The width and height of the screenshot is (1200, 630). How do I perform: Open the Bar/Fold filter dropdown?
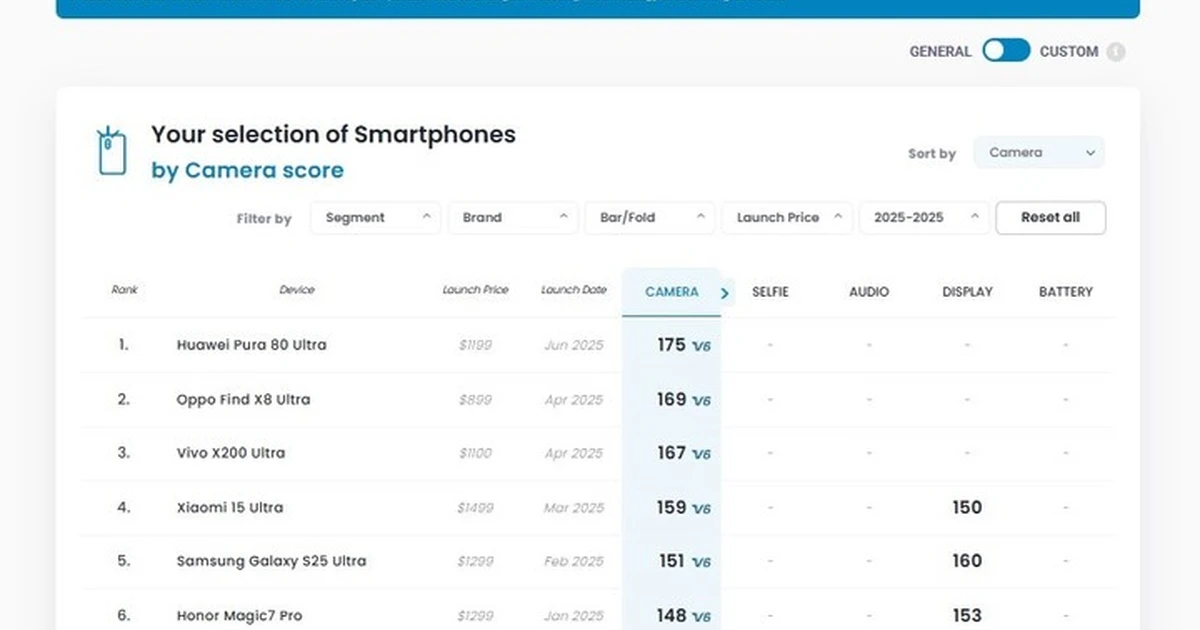(x=651, y=218)
